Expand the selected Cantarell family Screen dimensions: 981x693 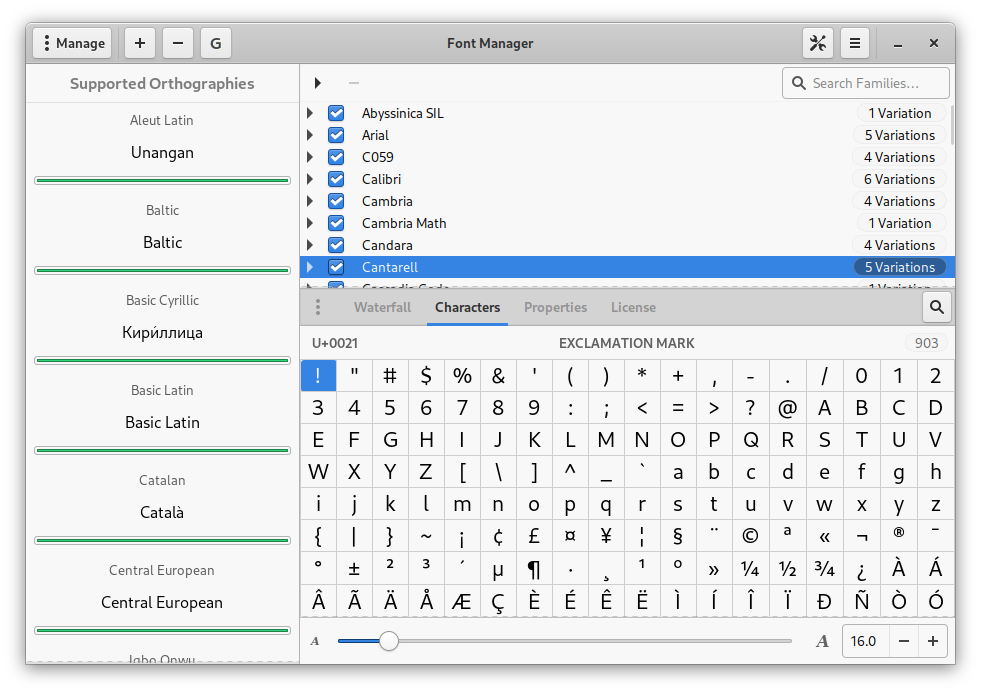click(x=310, y=267)
